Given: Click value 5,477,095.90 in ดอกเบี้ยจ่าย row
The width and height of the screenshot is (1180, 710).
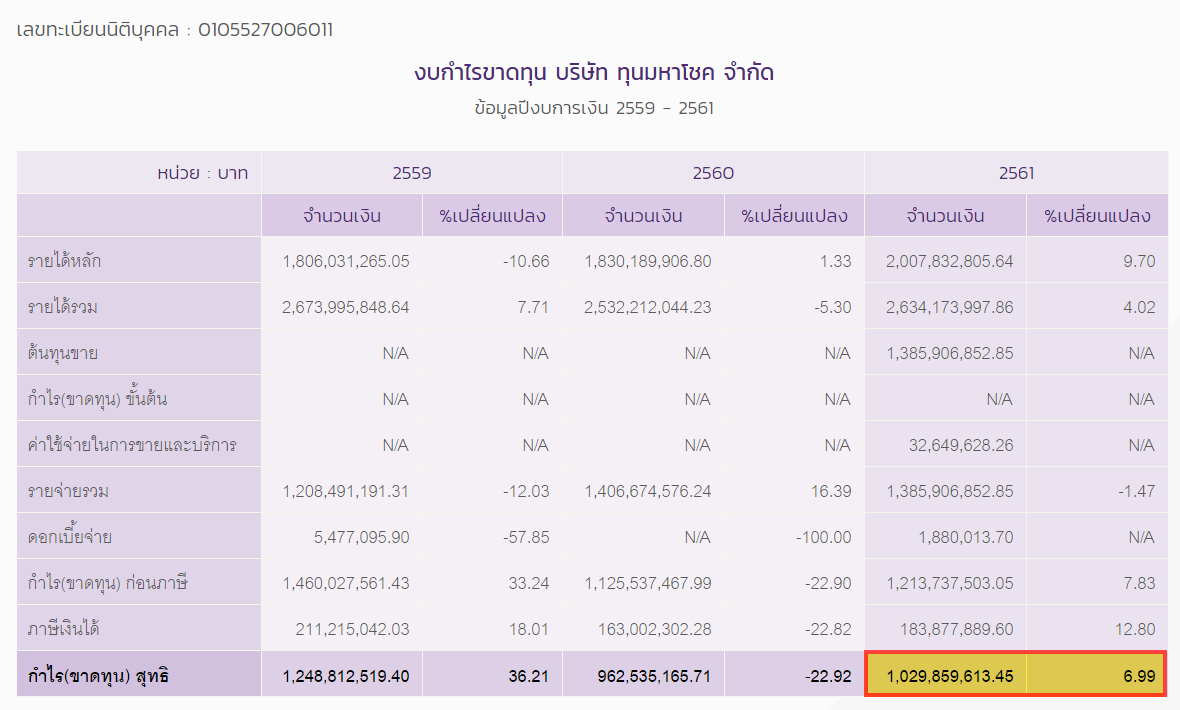Looking at the screenshot, I should pyautogui.click(x=361, y=537).
